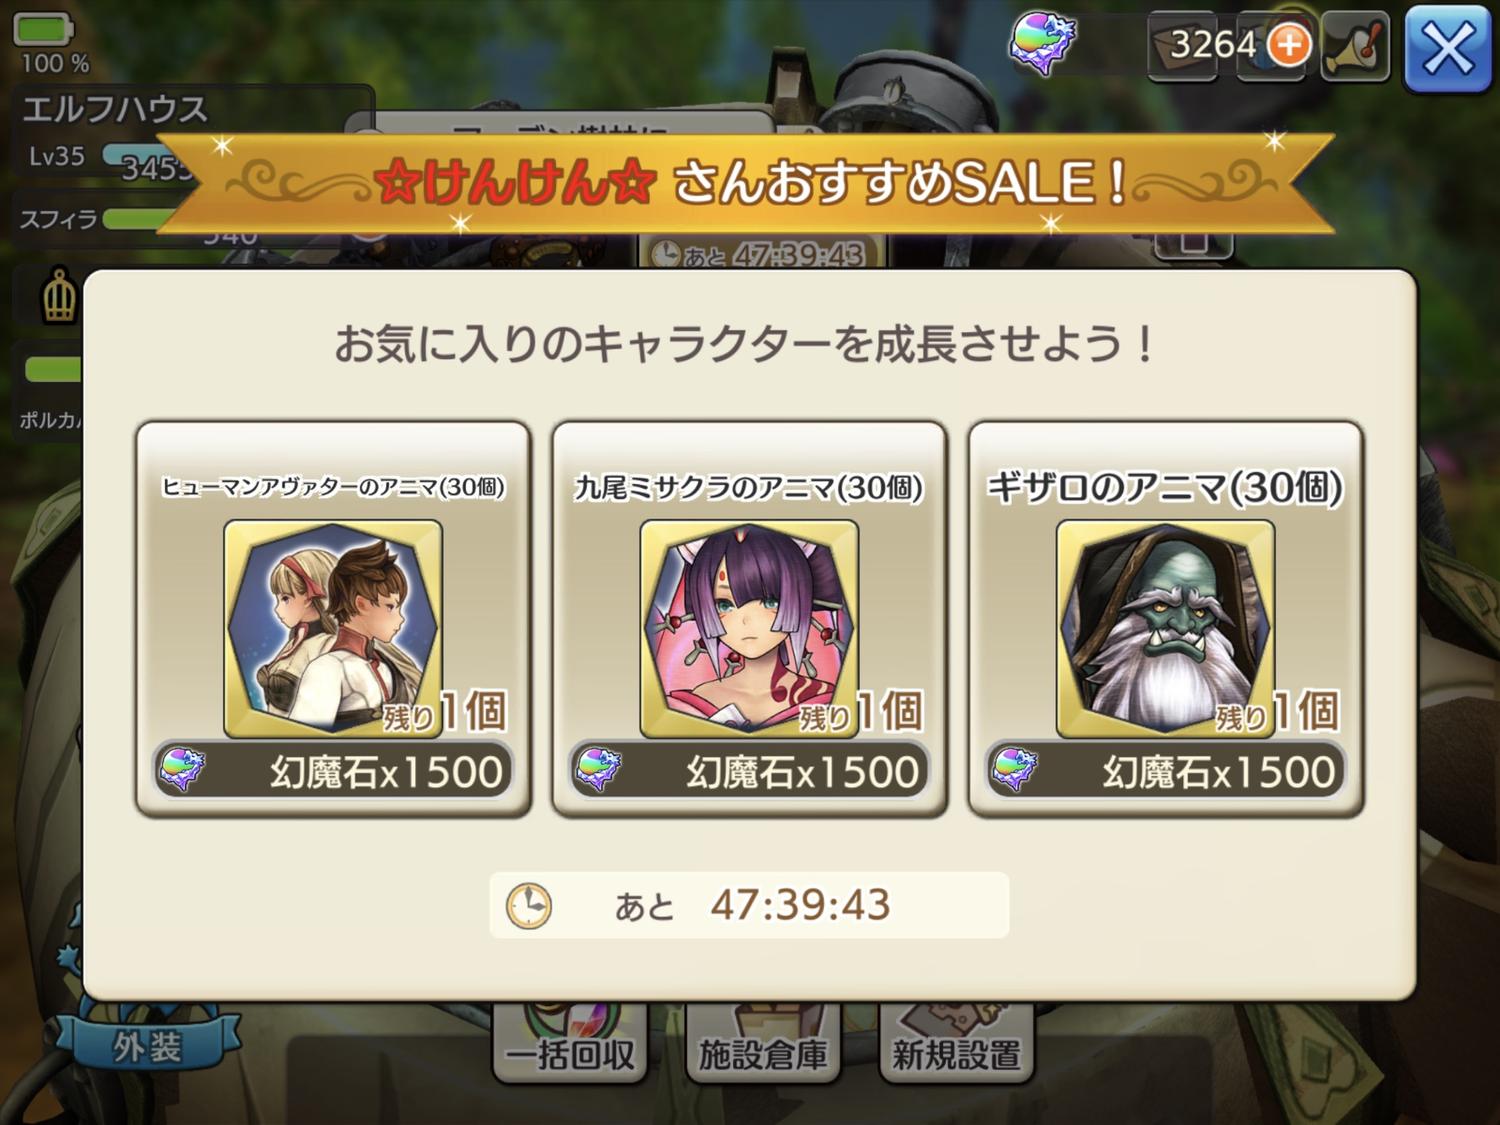Viewport: 1500px width, 1125px height.
Task: Tap the エルフハウス title label
Action: 114,109
